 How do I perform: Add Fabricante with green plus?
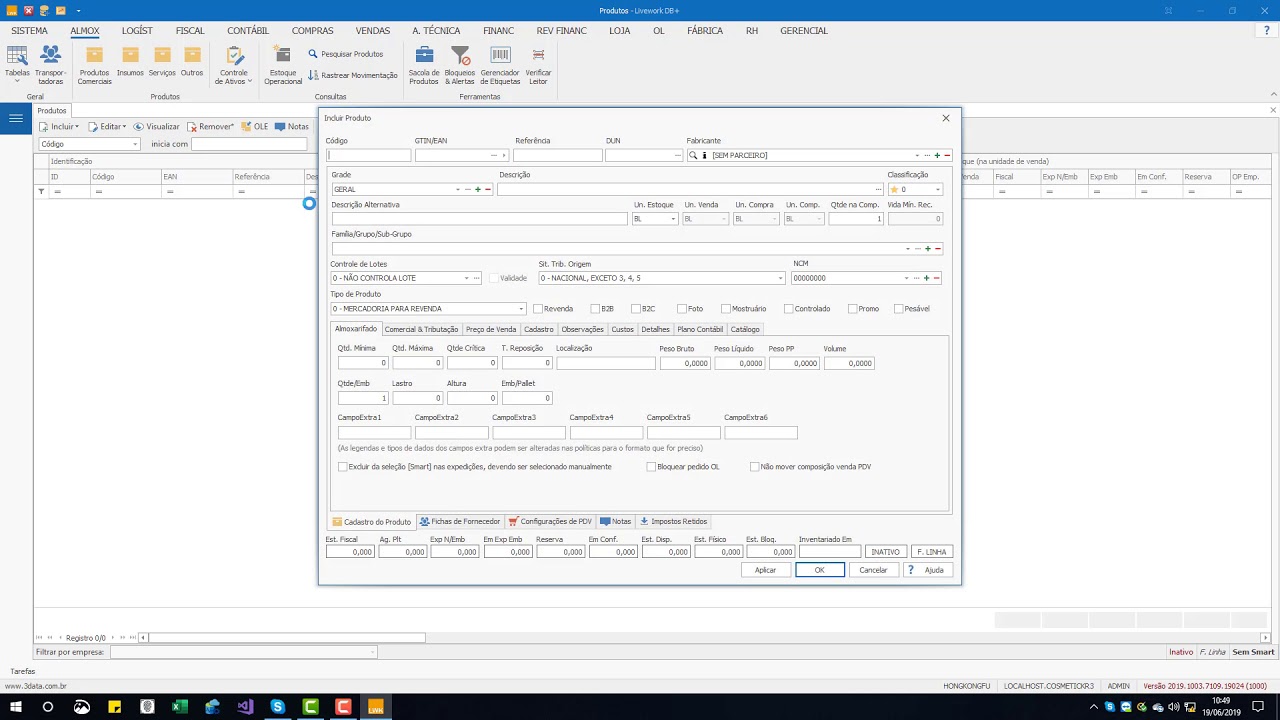pyautogui.click(x=937, y=155)
